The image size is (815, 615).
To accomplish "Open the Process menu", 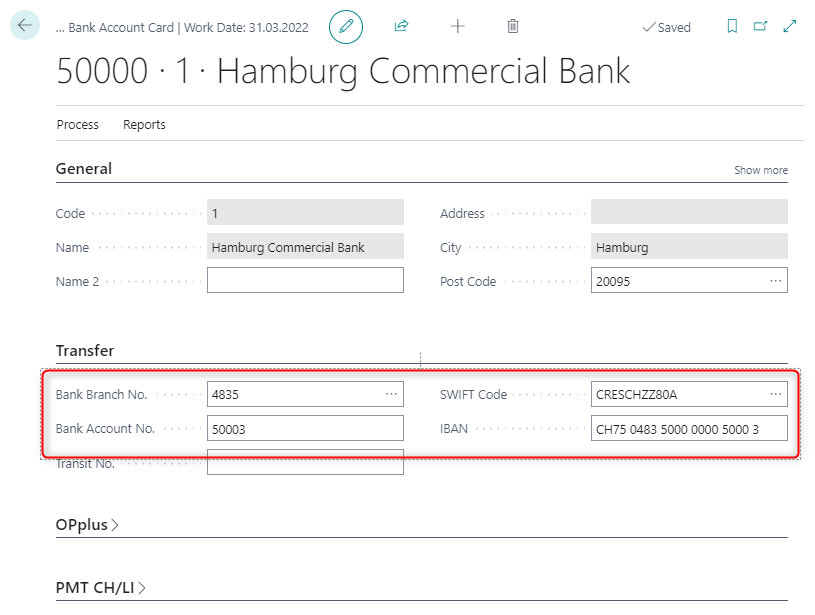I will [77, 125].
